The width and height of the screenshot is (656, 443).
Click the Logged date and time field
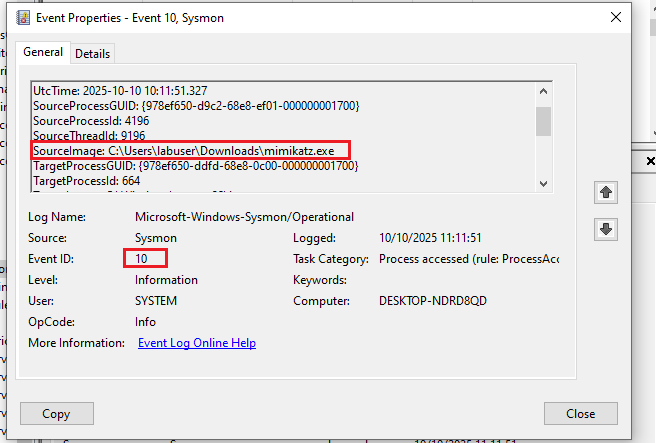coord(431,238)
